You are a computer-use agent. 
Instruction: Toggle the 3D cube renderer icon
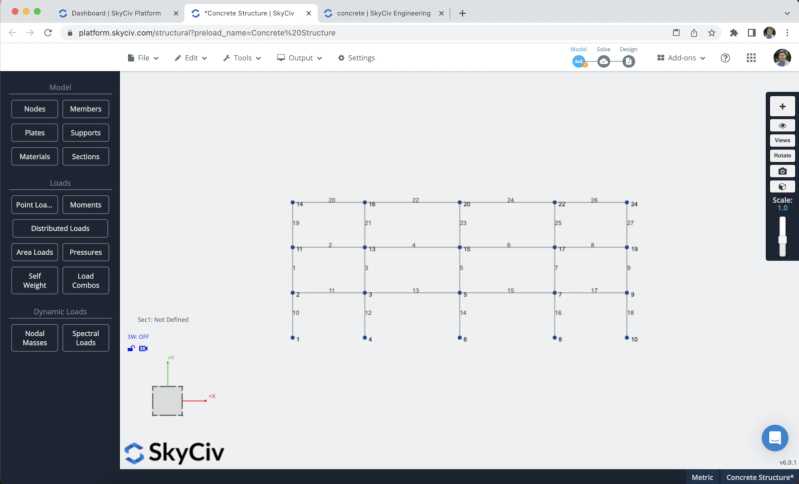click(x=782, y=186)
